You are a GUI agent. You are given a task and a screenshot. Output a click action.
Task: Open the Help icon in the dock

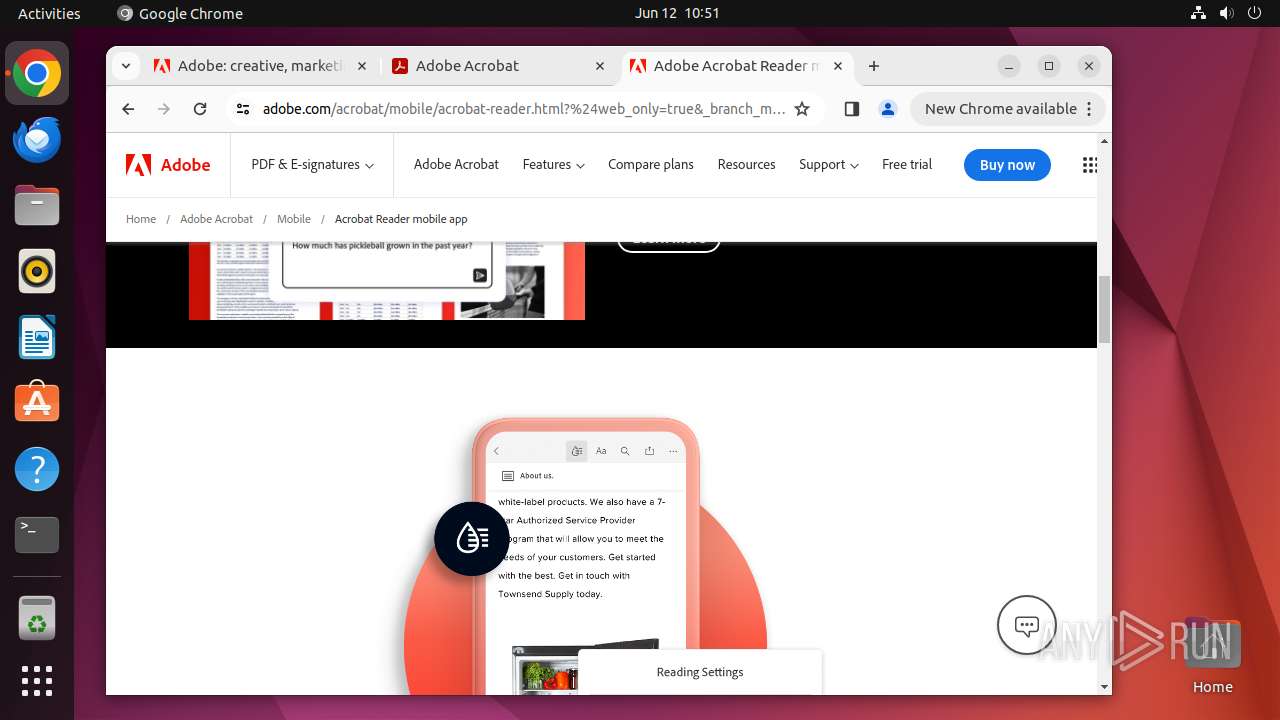point(37,469)
